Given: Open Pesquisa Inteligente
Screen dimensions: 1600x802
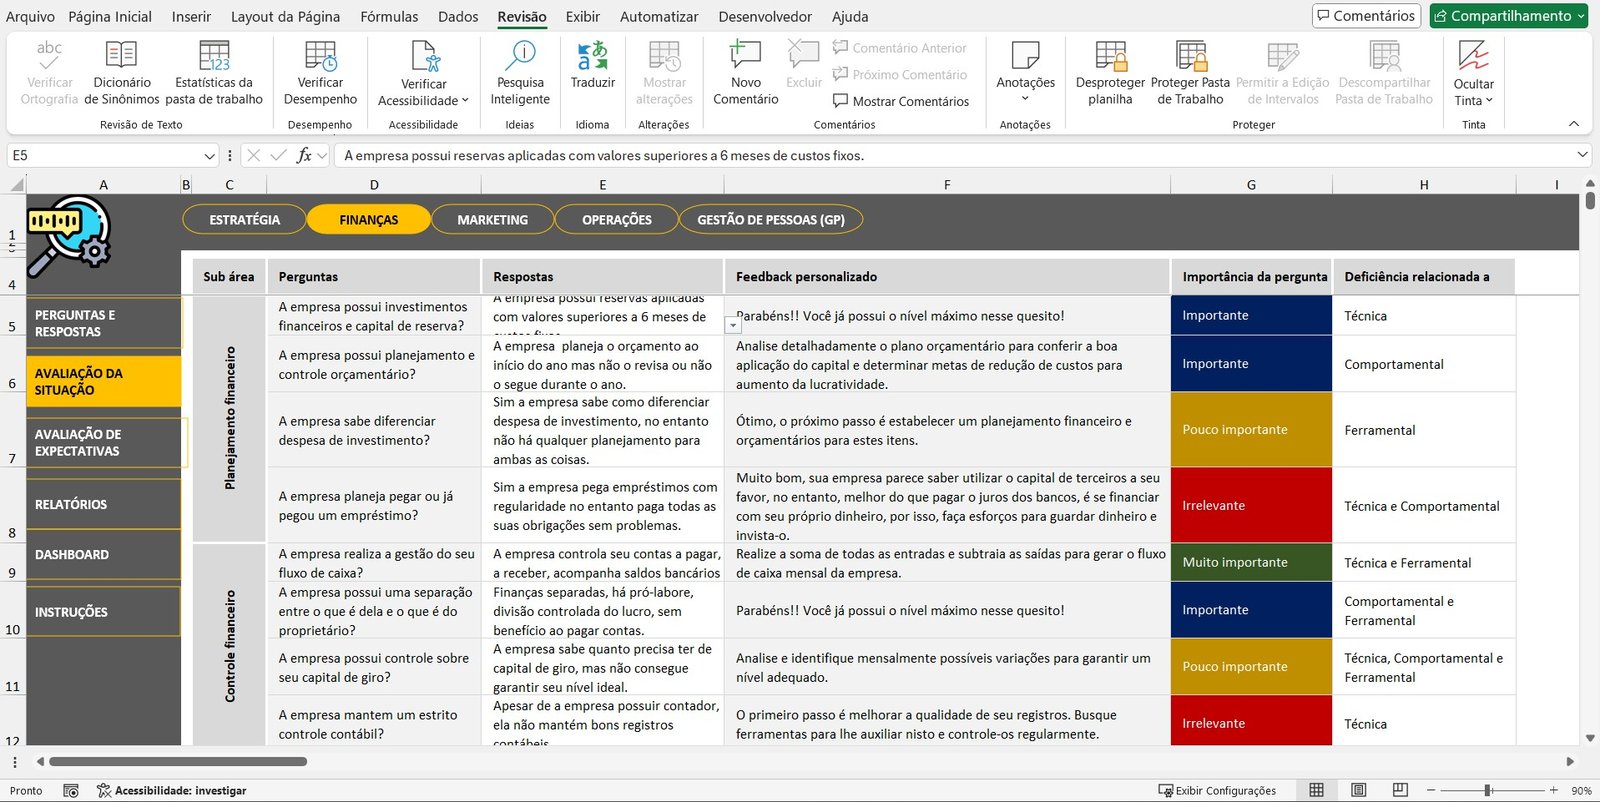Looking at the screenshot, I should point(520,72).
